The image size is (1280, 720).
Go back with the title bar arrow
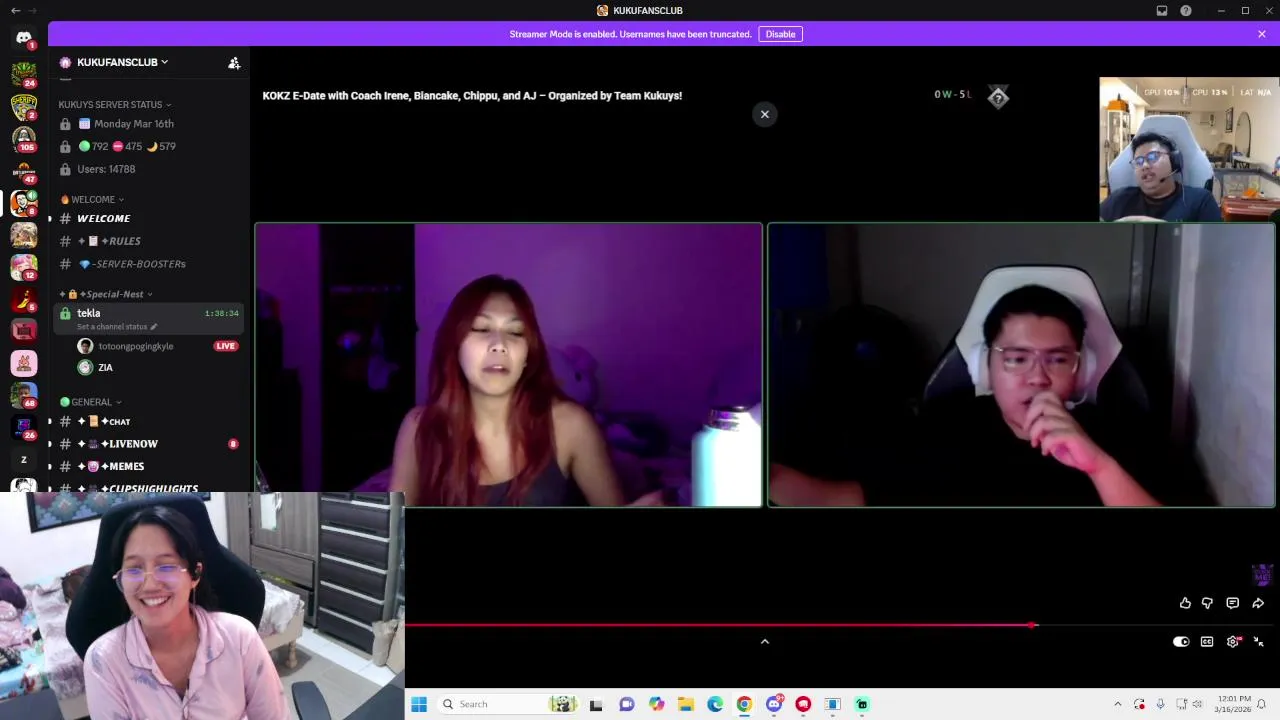coord(15,10)
